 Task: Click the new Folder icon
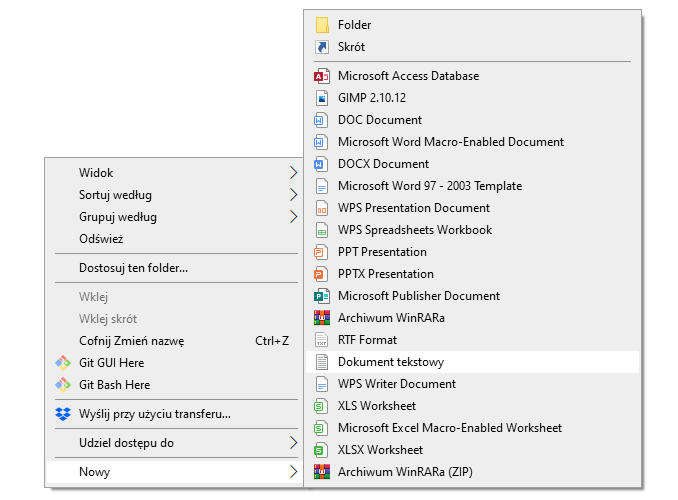click(x=321, y=25)
